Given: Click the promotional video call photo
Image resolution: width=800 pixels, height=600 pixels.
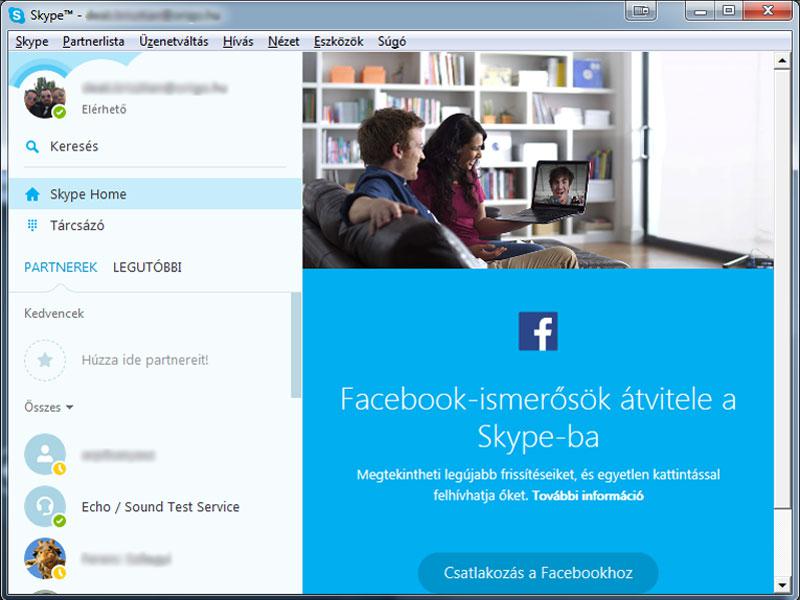Looking at the screenshot, I should (x=538, y=160).
